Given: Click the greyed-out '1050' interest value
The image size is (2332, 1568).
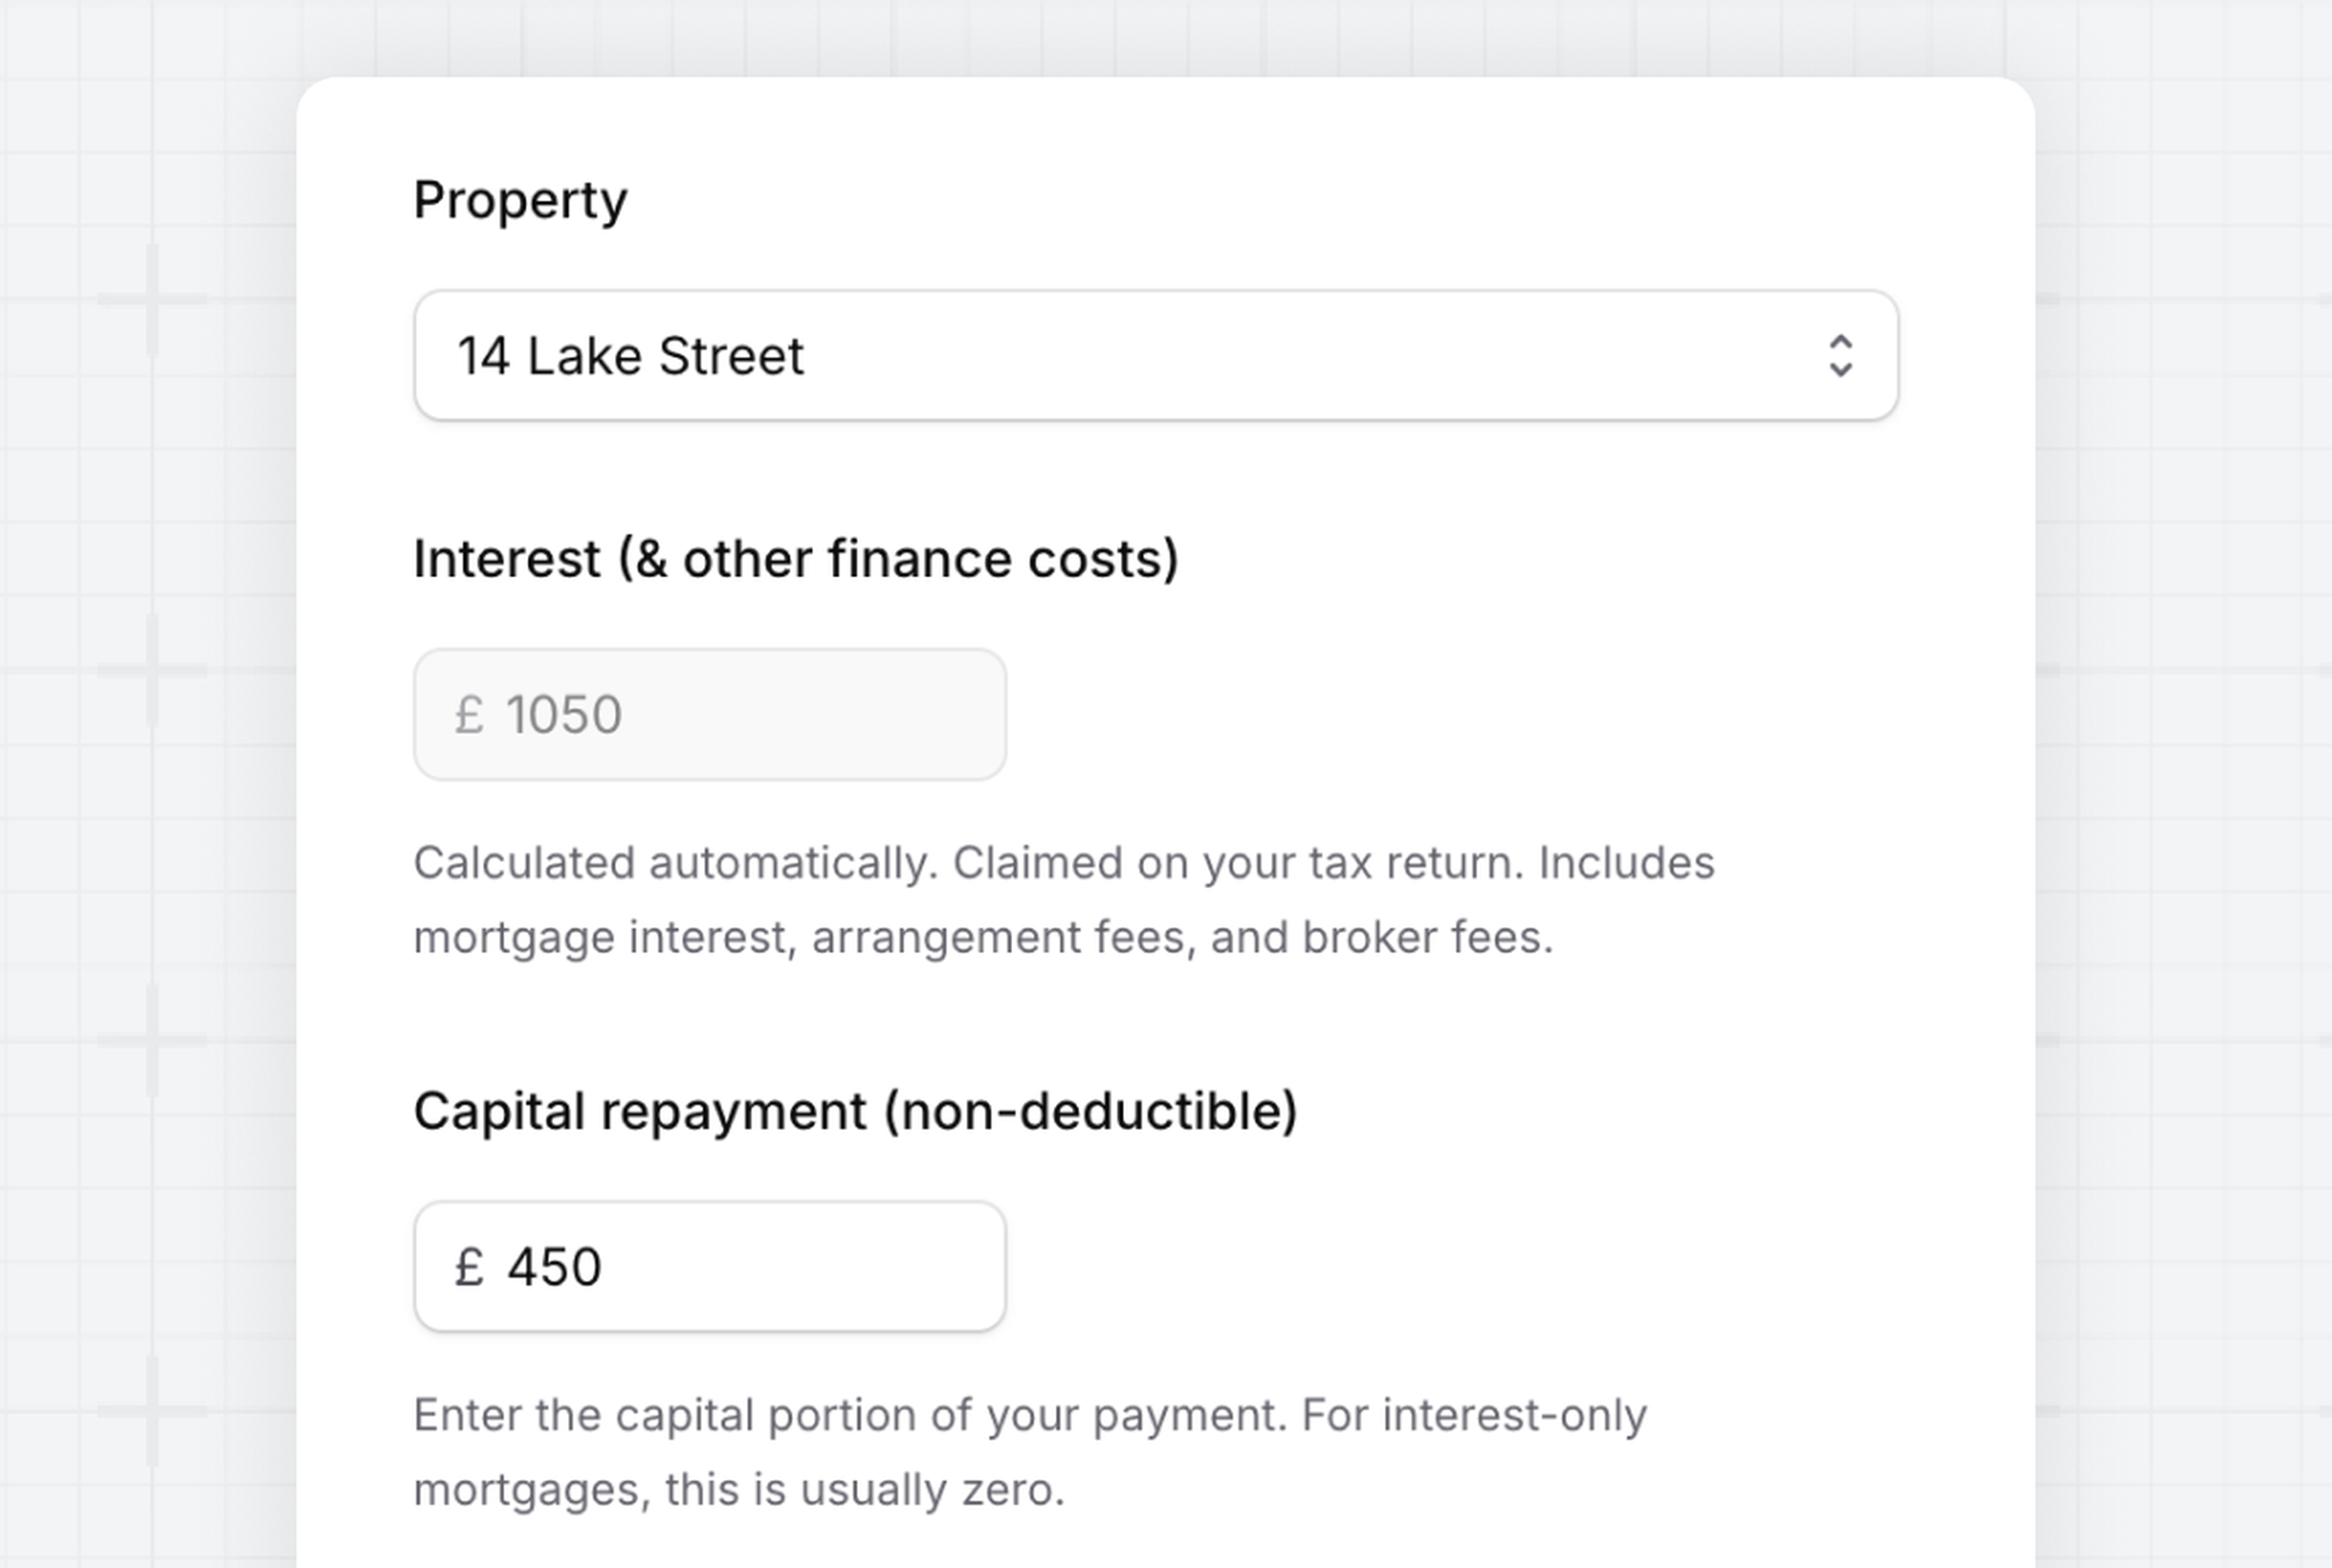Looking at the screenshot, I should (564, 714).
